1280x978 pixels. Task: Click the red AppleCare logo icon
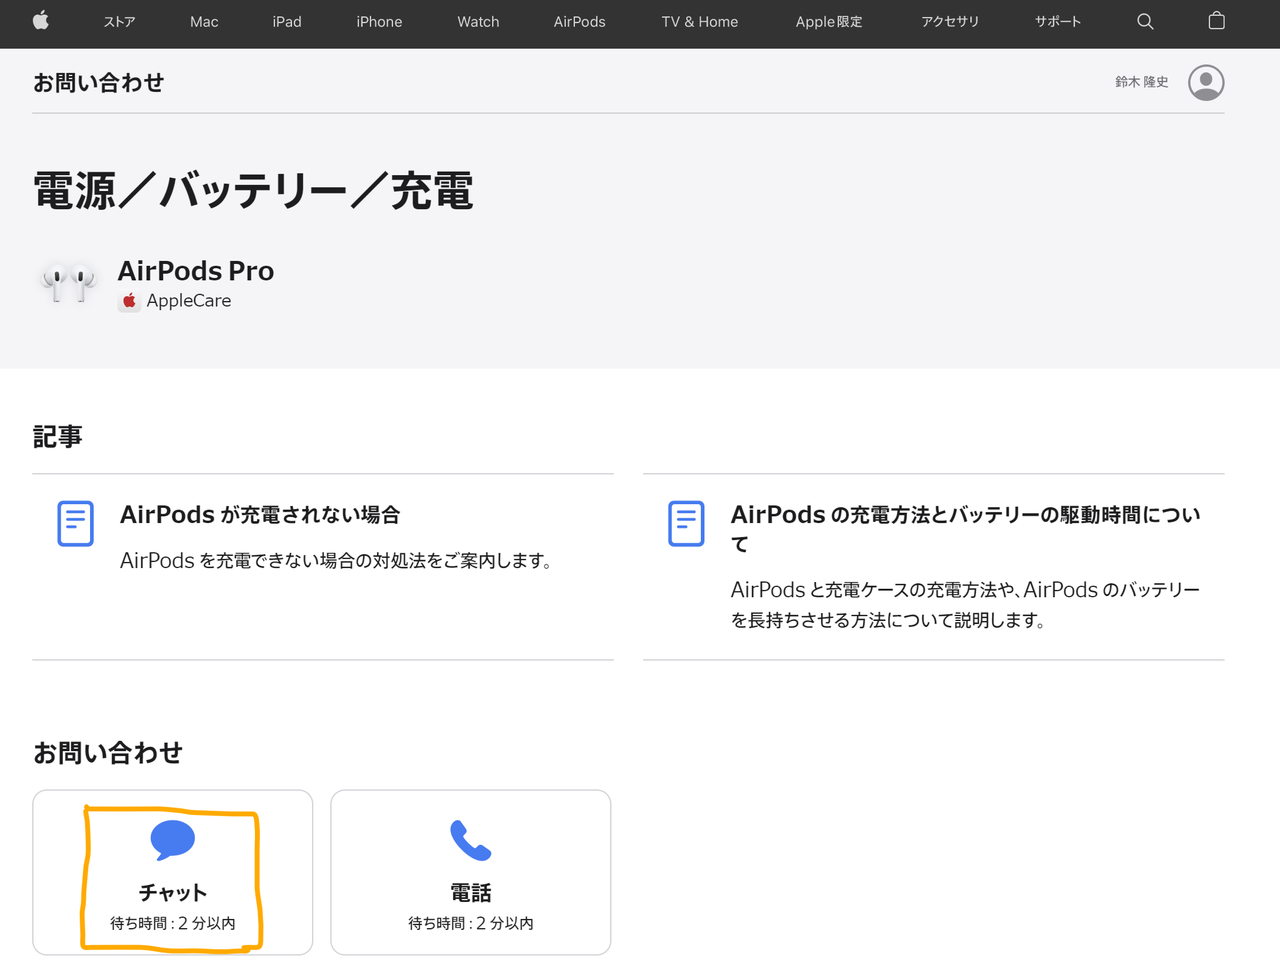tap(129, 301)
